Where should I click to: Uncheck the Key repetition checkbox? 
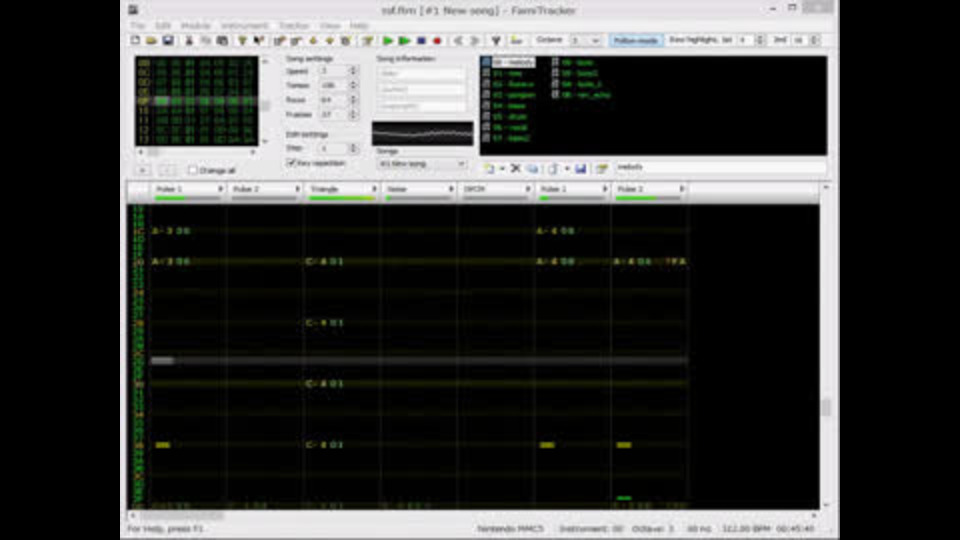click(x=291, y=163)
